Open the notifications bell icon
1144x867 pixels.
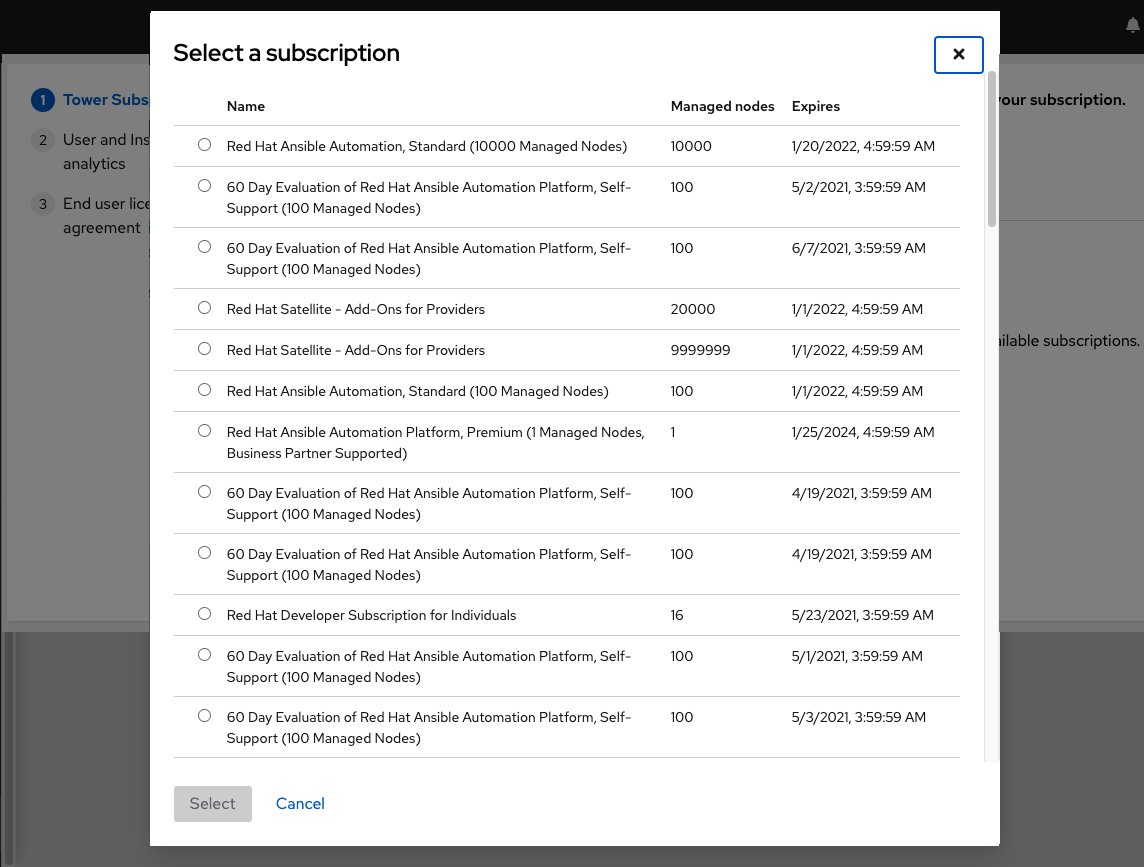click(1132, 26)
